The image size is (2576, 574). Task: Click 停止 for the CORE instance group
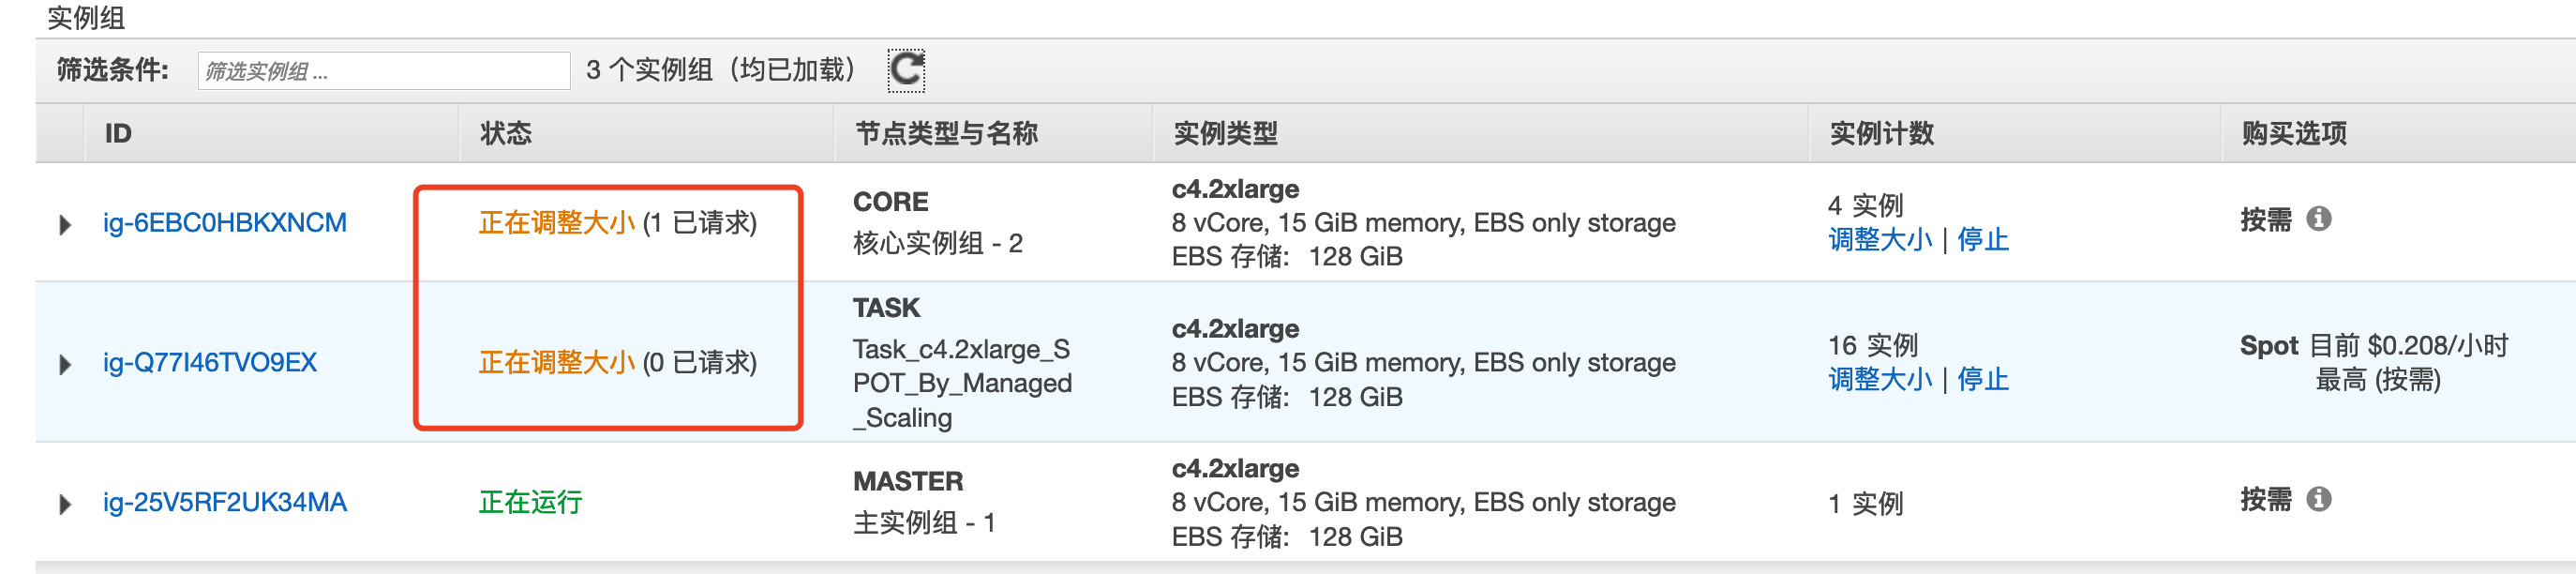pyautogui.click(x=1982, y=240)
